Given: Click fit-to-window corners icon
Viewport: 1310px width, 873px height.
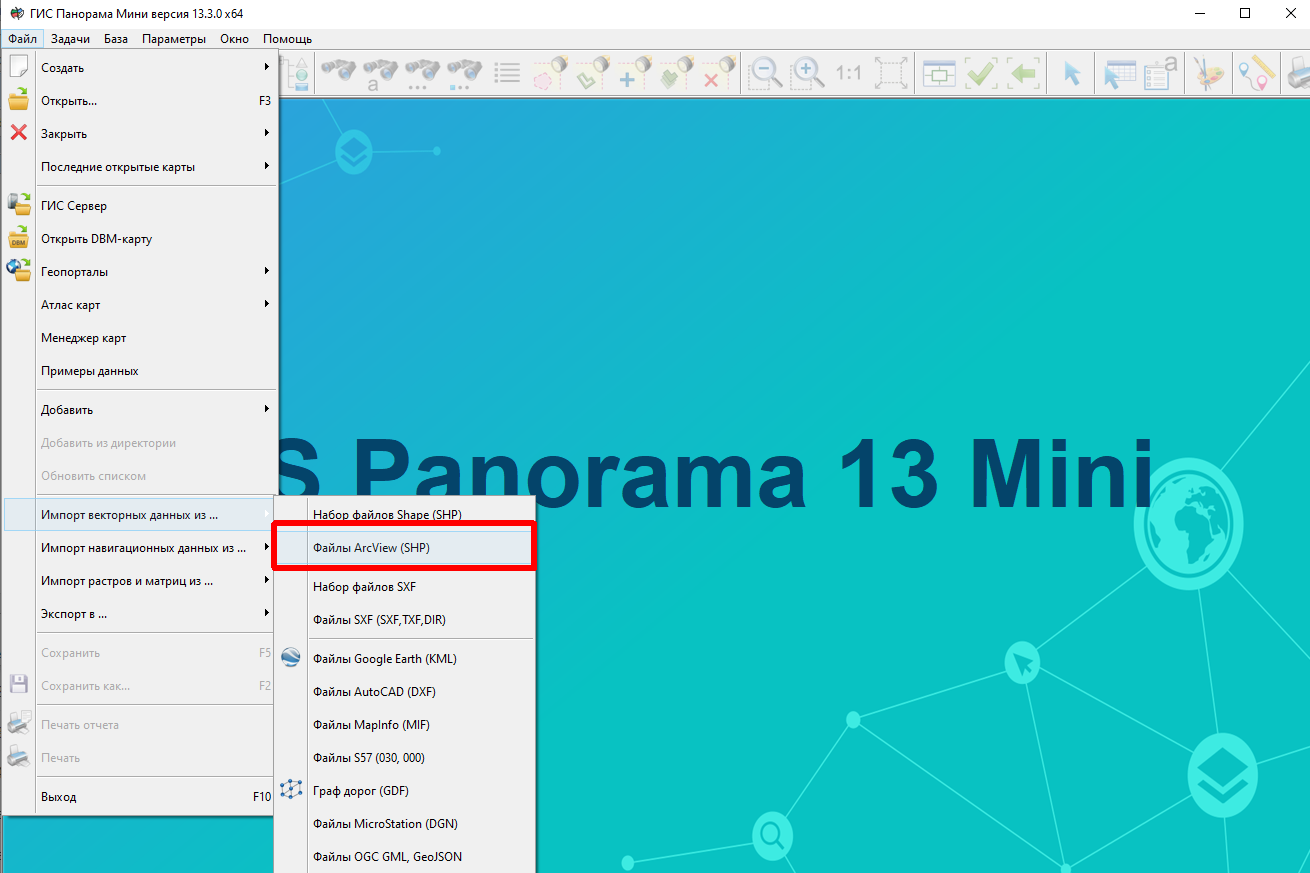Looking at the screenshot, I should coord(891,72).
